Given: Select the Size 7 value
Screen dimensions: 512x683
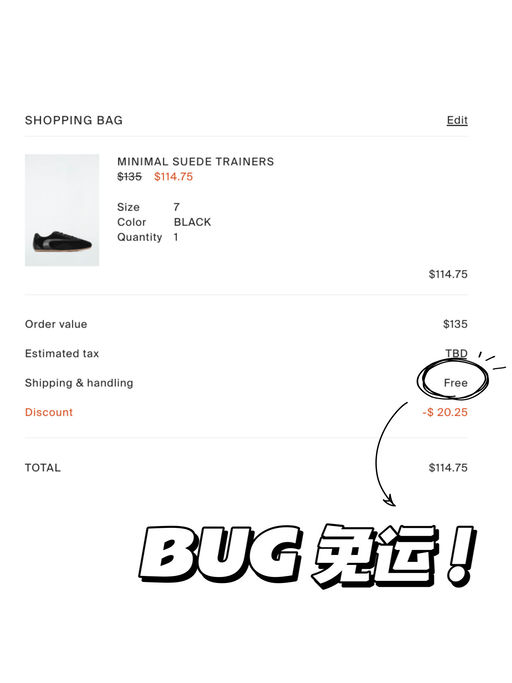Looking at the screenshot, I should (x=176, y=207).
